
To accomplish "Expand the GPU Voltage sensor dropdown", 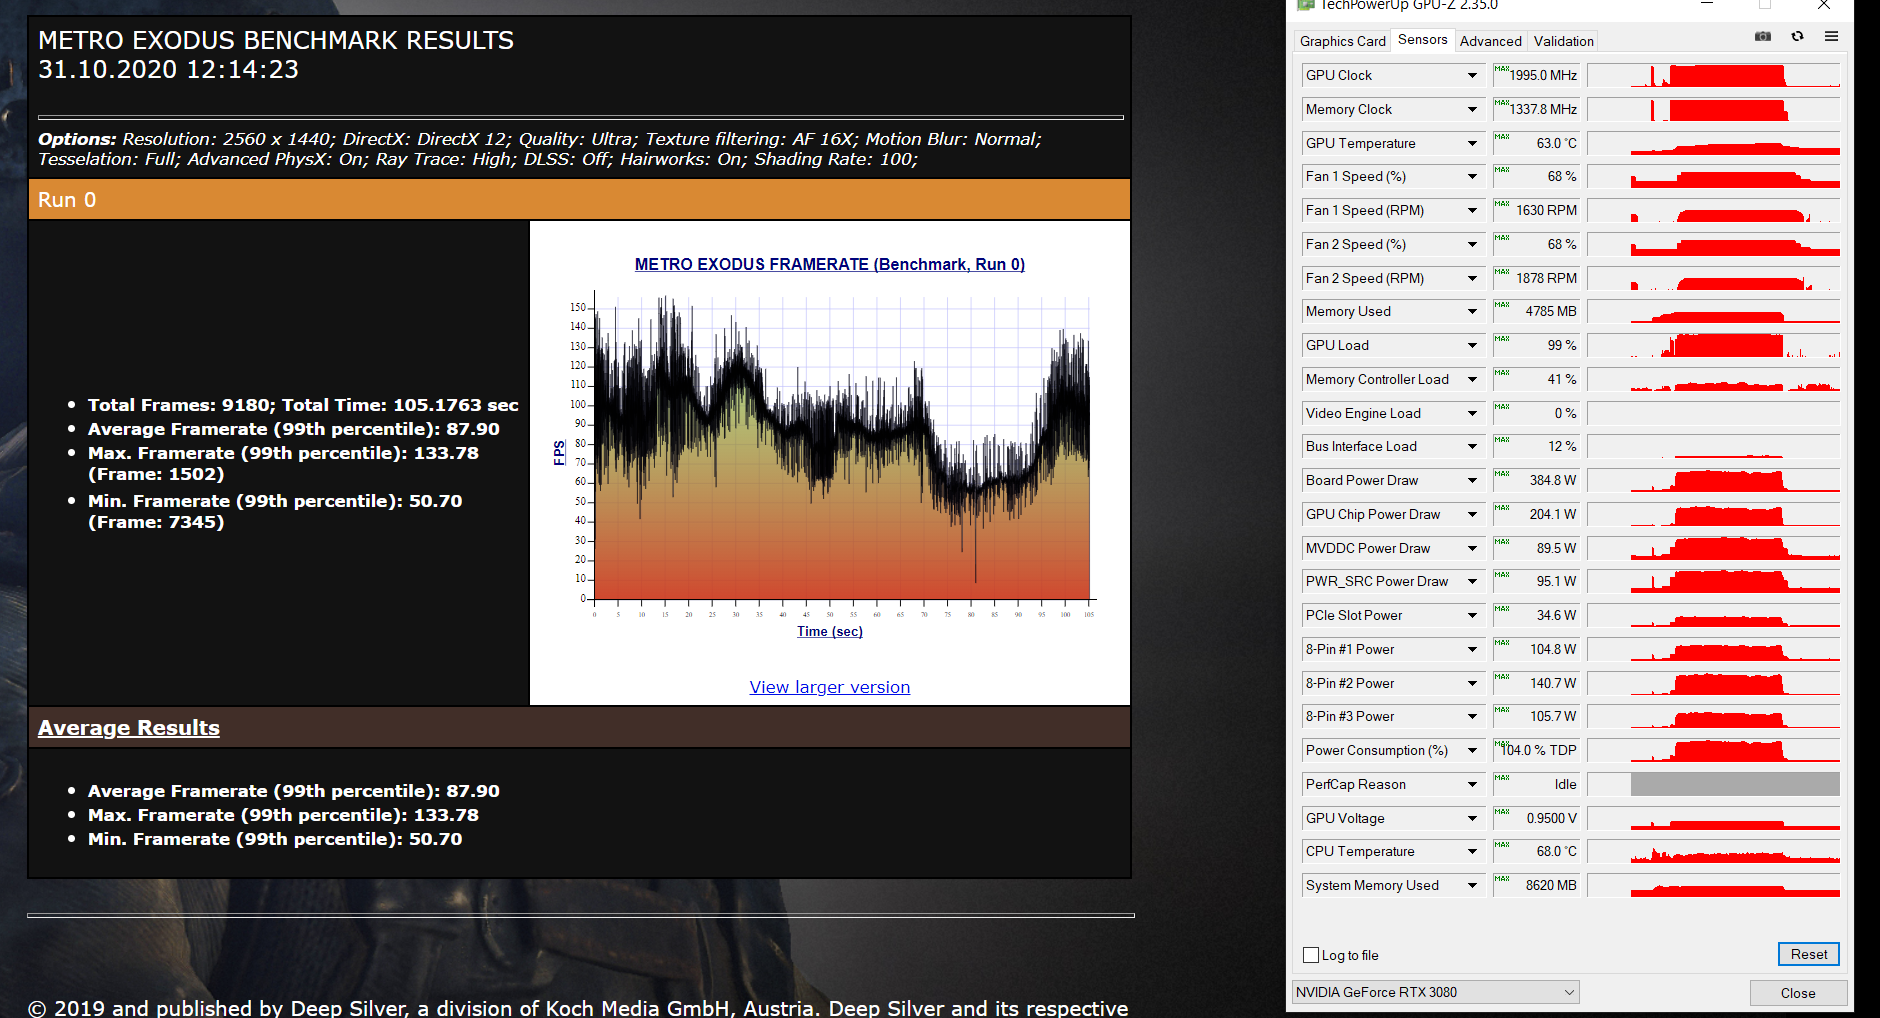I will point(1472,819).
